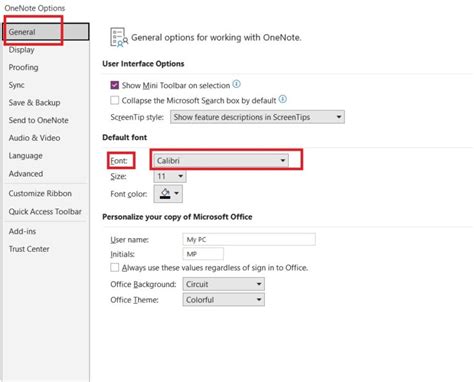Viewport: 474px width, 382px height.
Task: Select Quick Access Toolbar category
Action: (45, 211)
